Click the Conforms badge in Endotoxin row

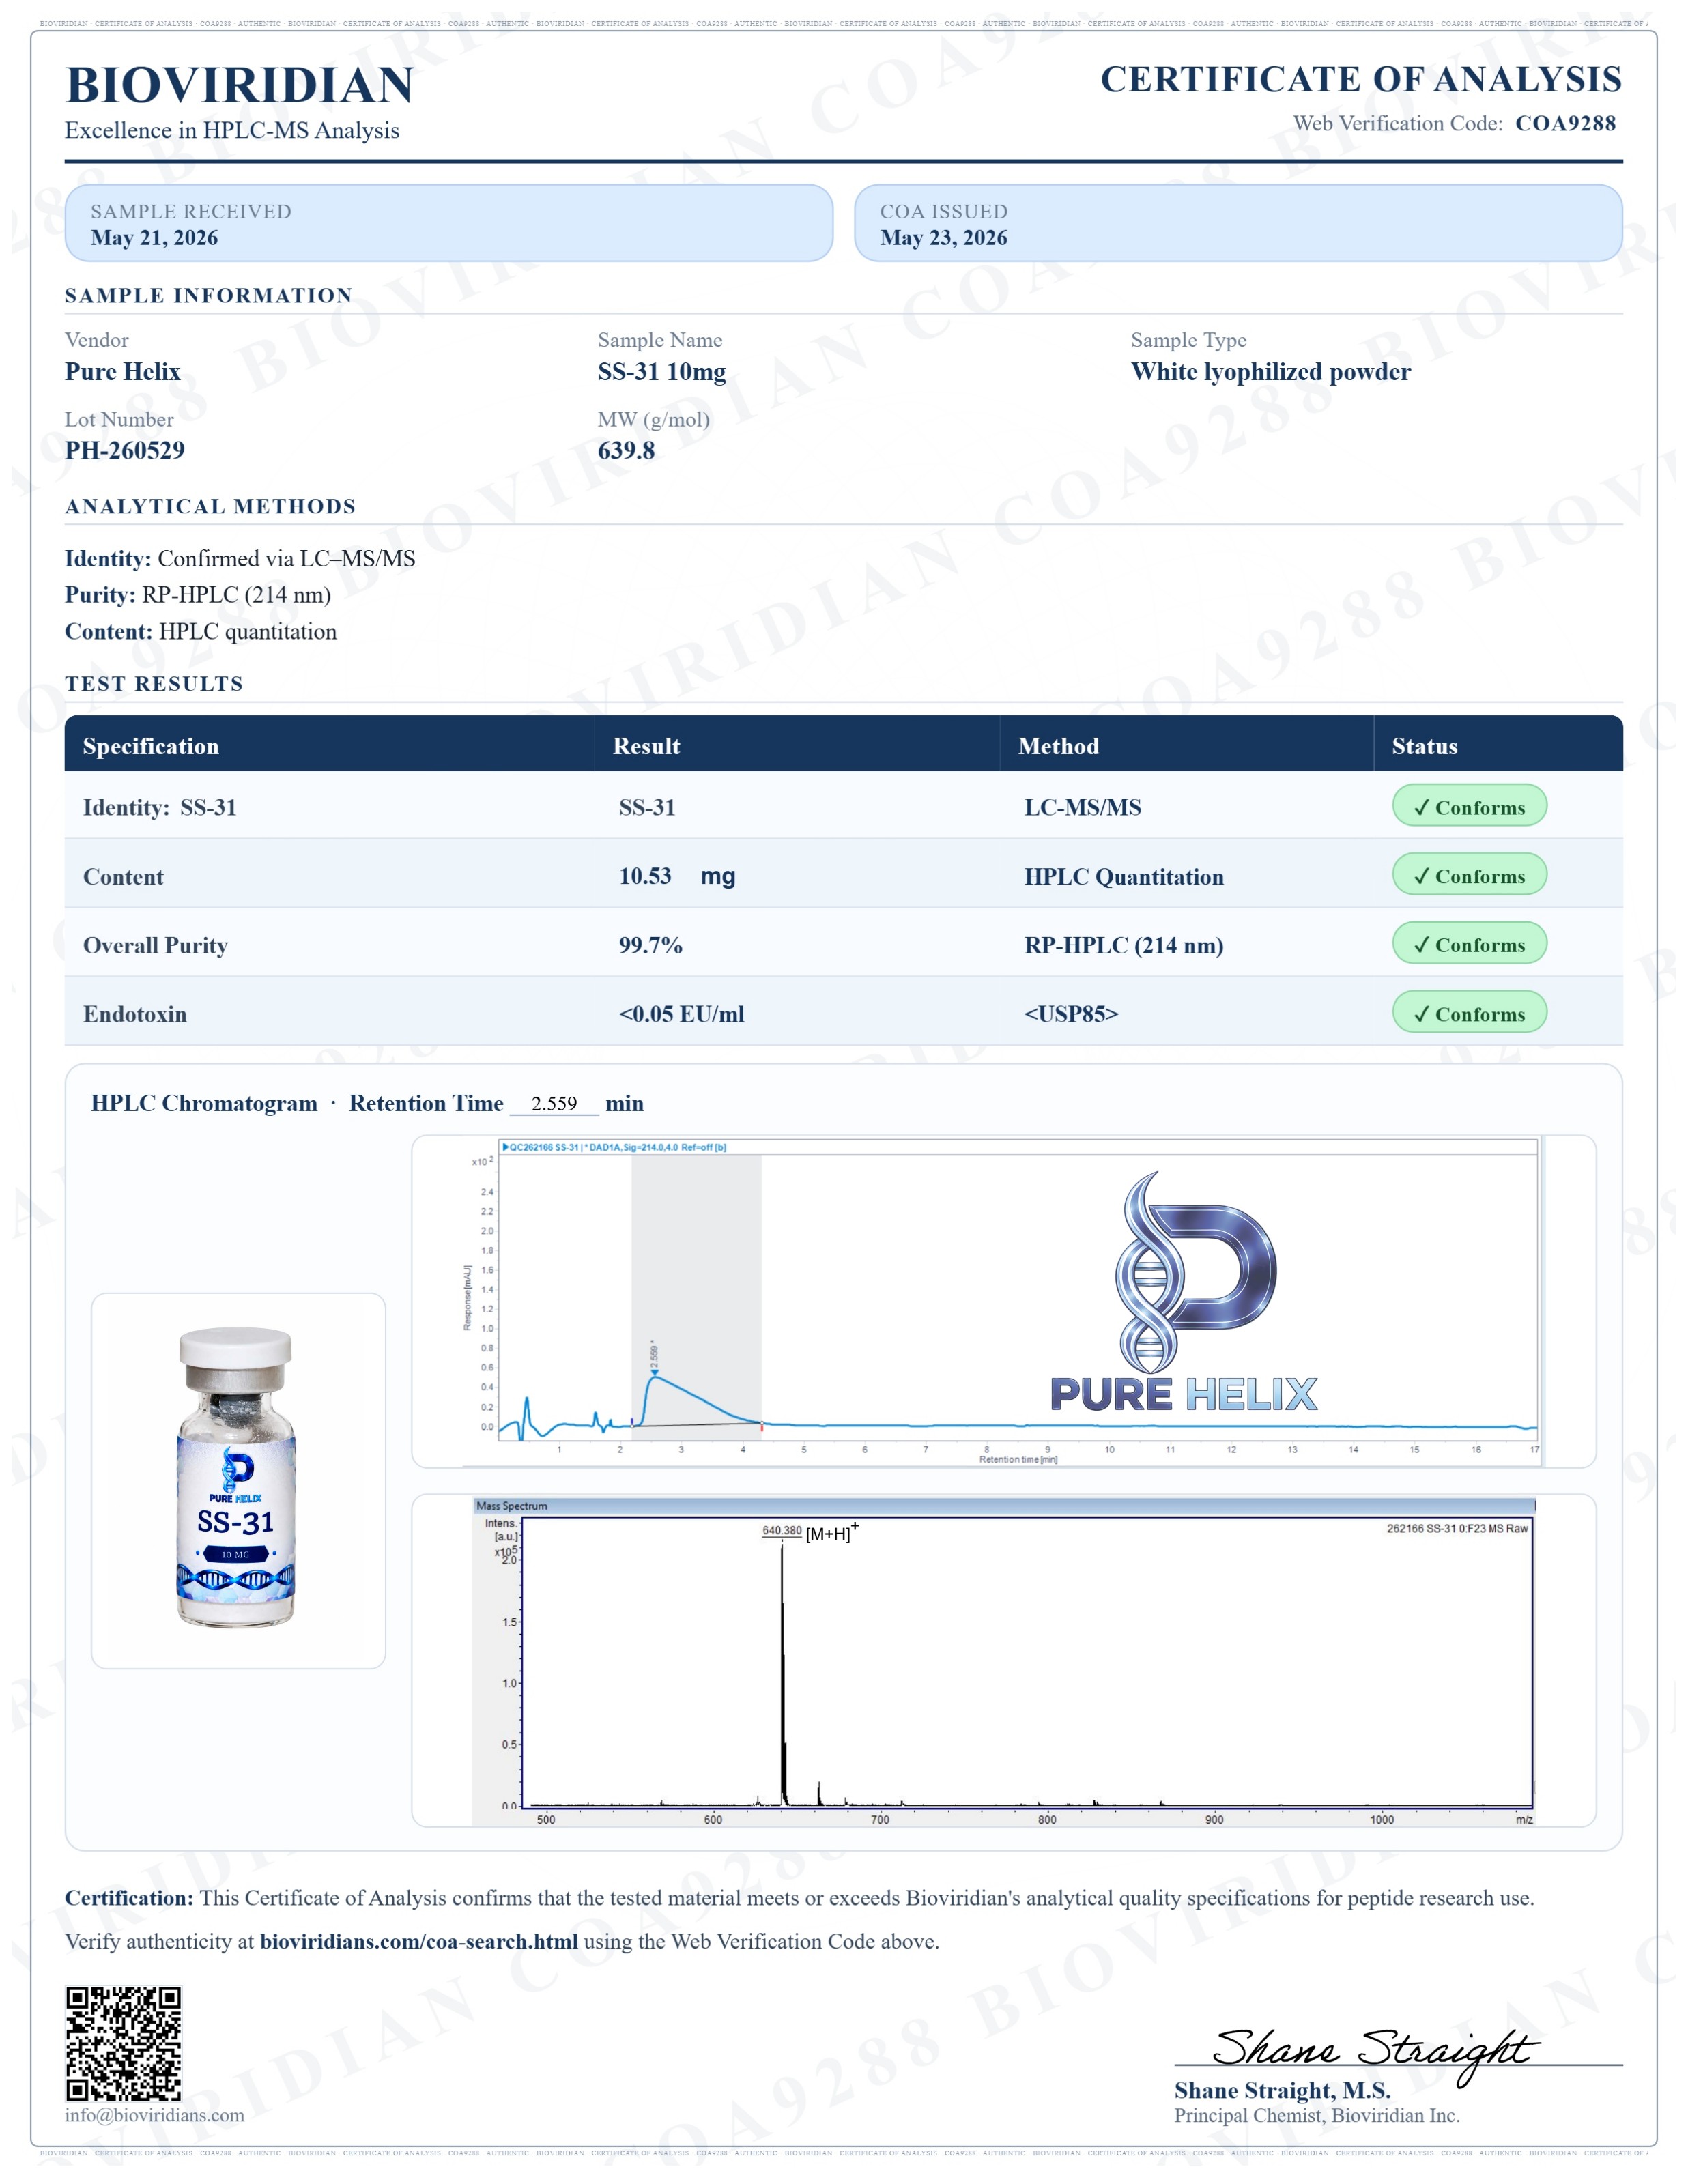pos(1469,1013)
